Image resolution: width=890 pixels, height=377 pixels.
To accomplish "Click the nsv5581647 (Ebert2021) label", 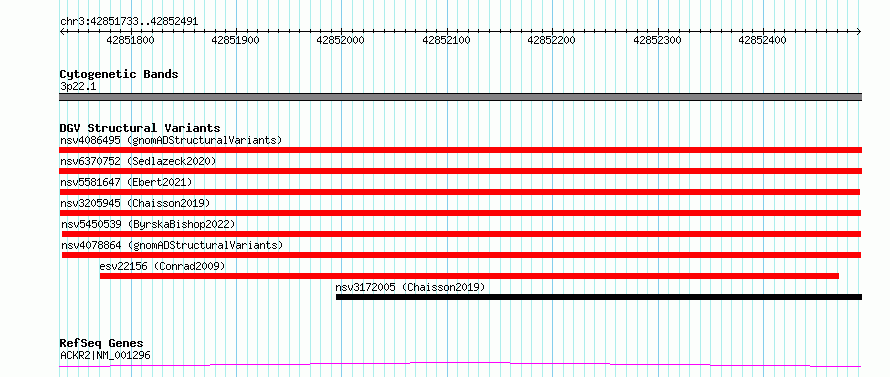I will 126,182.
